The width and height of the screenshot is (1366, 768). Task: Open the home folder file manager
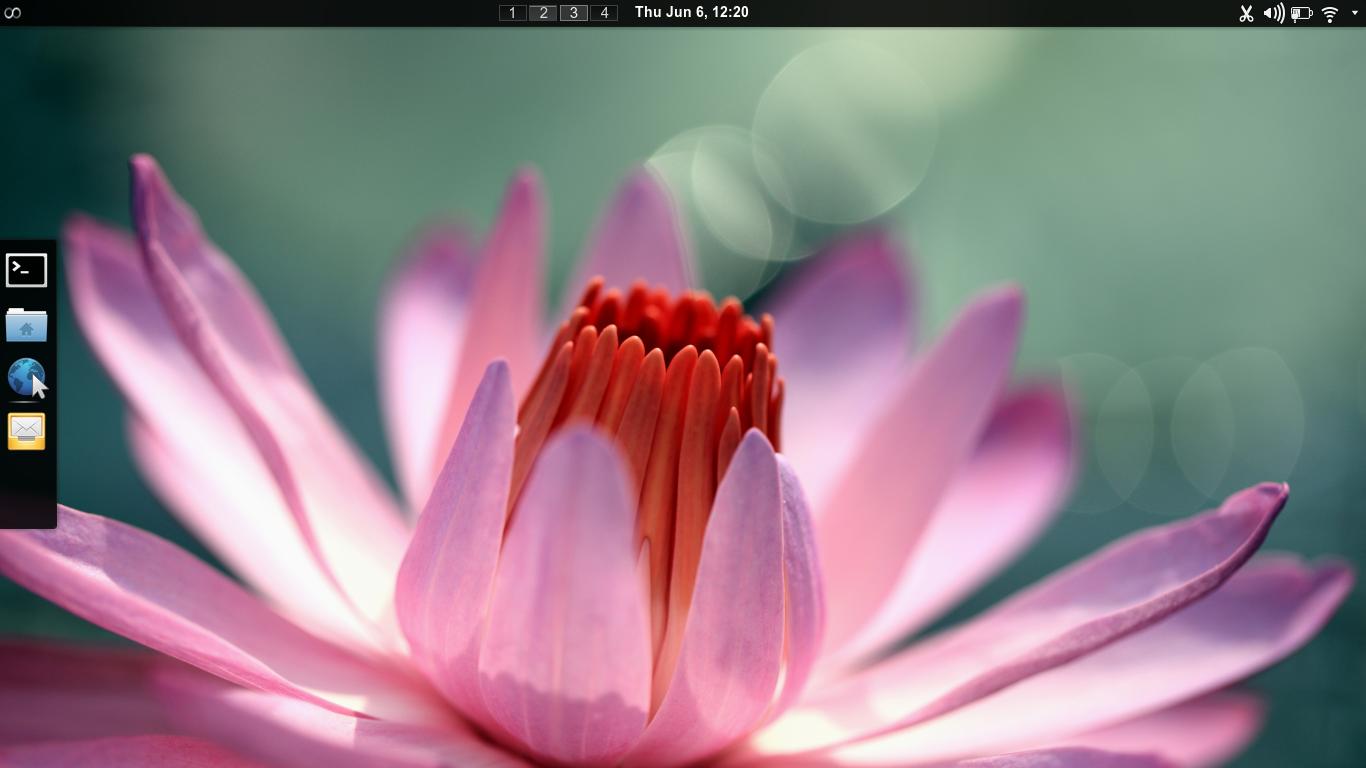point(27,325)
